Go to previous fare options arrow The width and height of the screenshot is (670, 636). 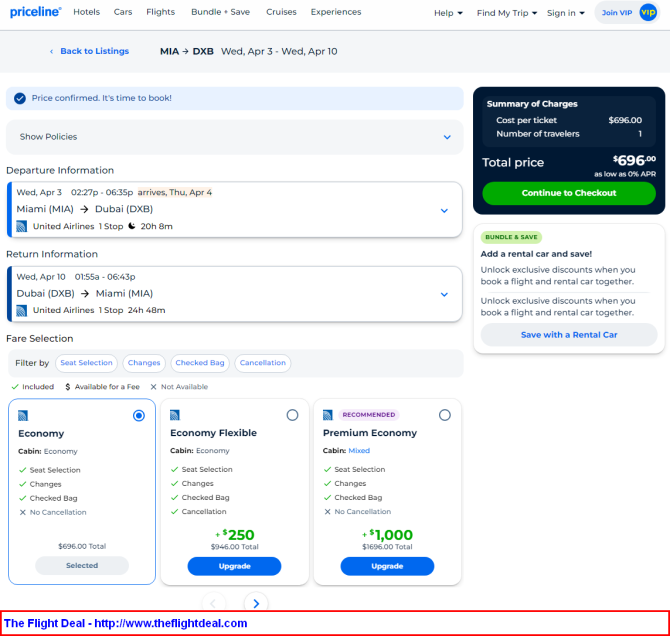213,603
